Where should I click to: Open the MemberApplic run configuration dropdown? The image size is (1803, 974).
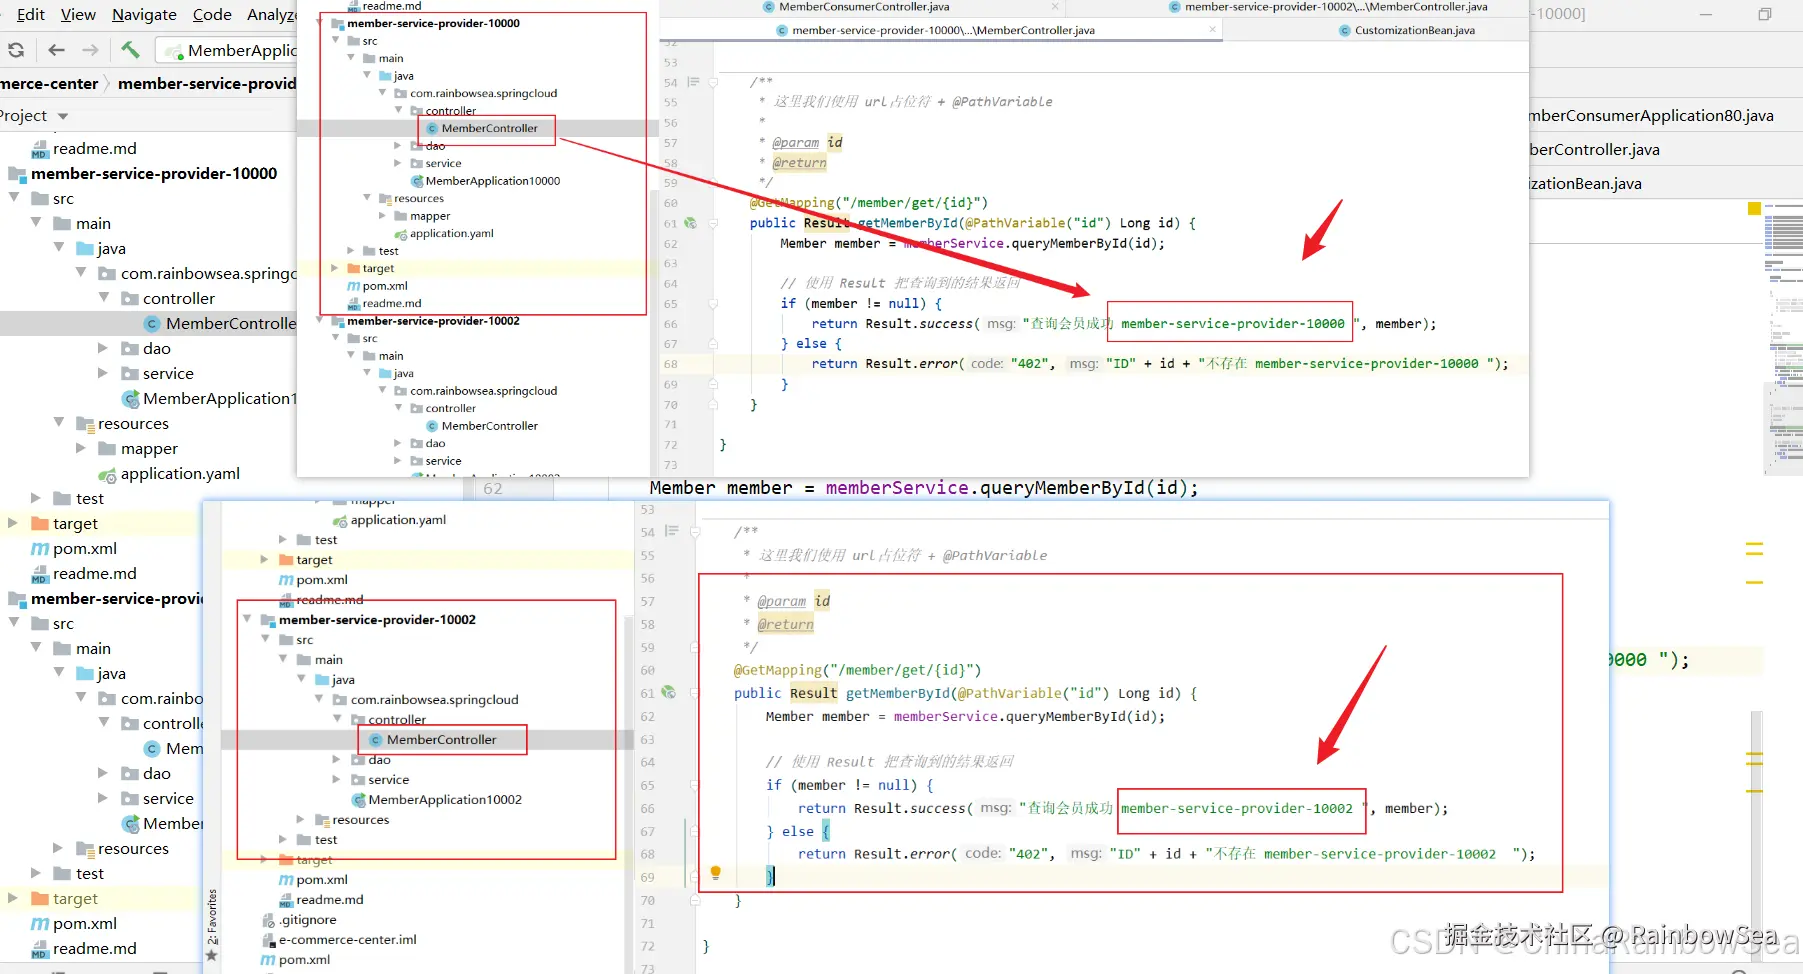tap(228, 50)
